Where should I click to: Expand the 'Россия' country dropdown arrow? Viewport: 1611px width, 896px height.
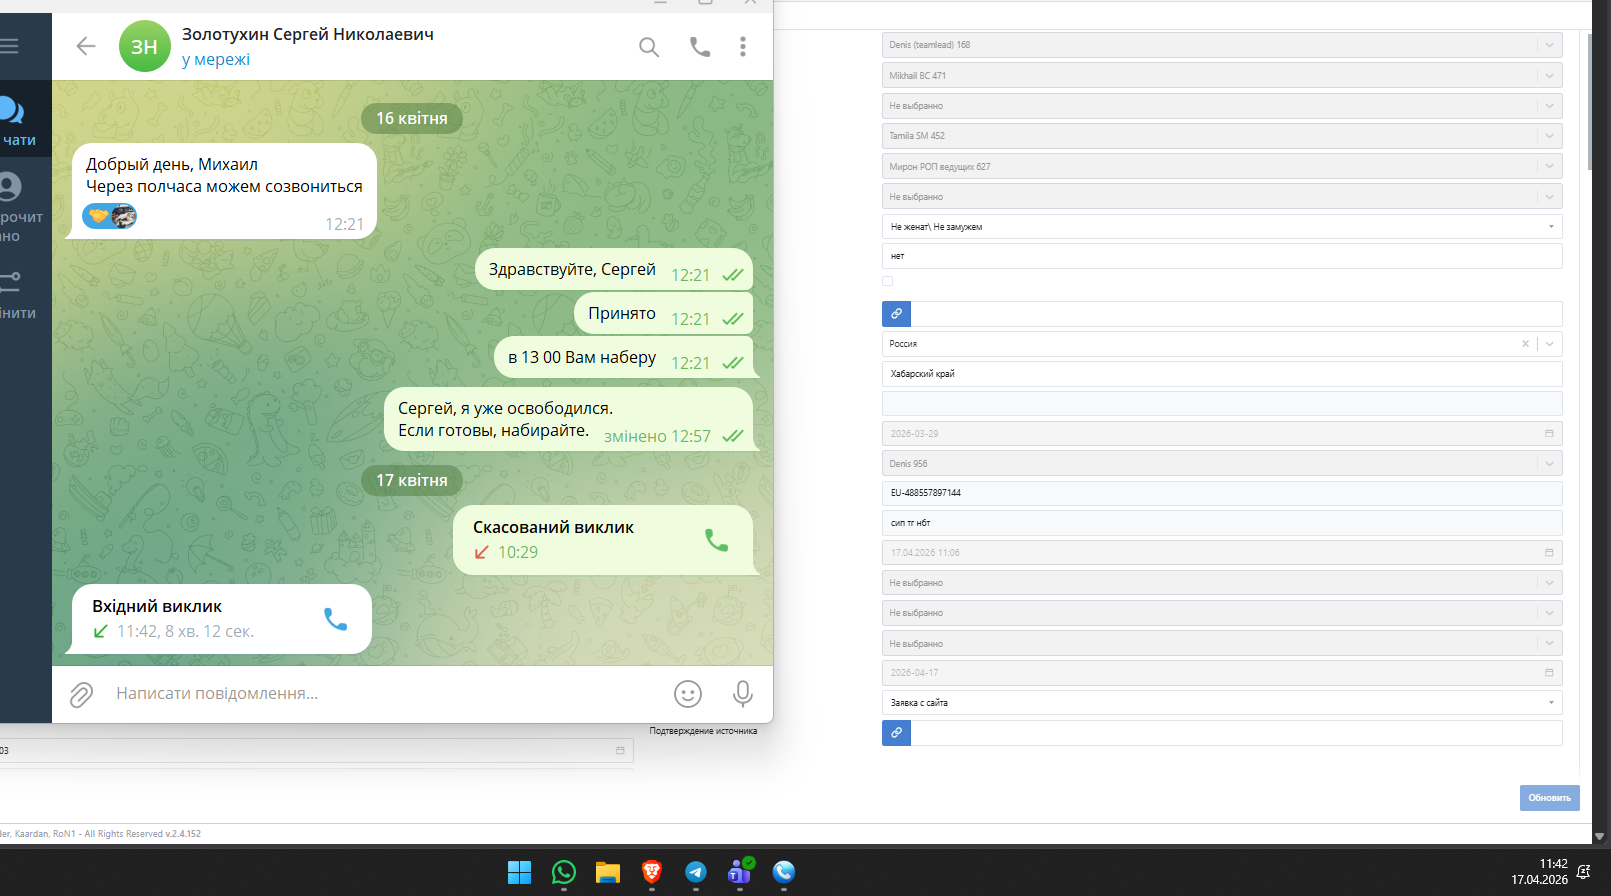(x=1550, y=344)
